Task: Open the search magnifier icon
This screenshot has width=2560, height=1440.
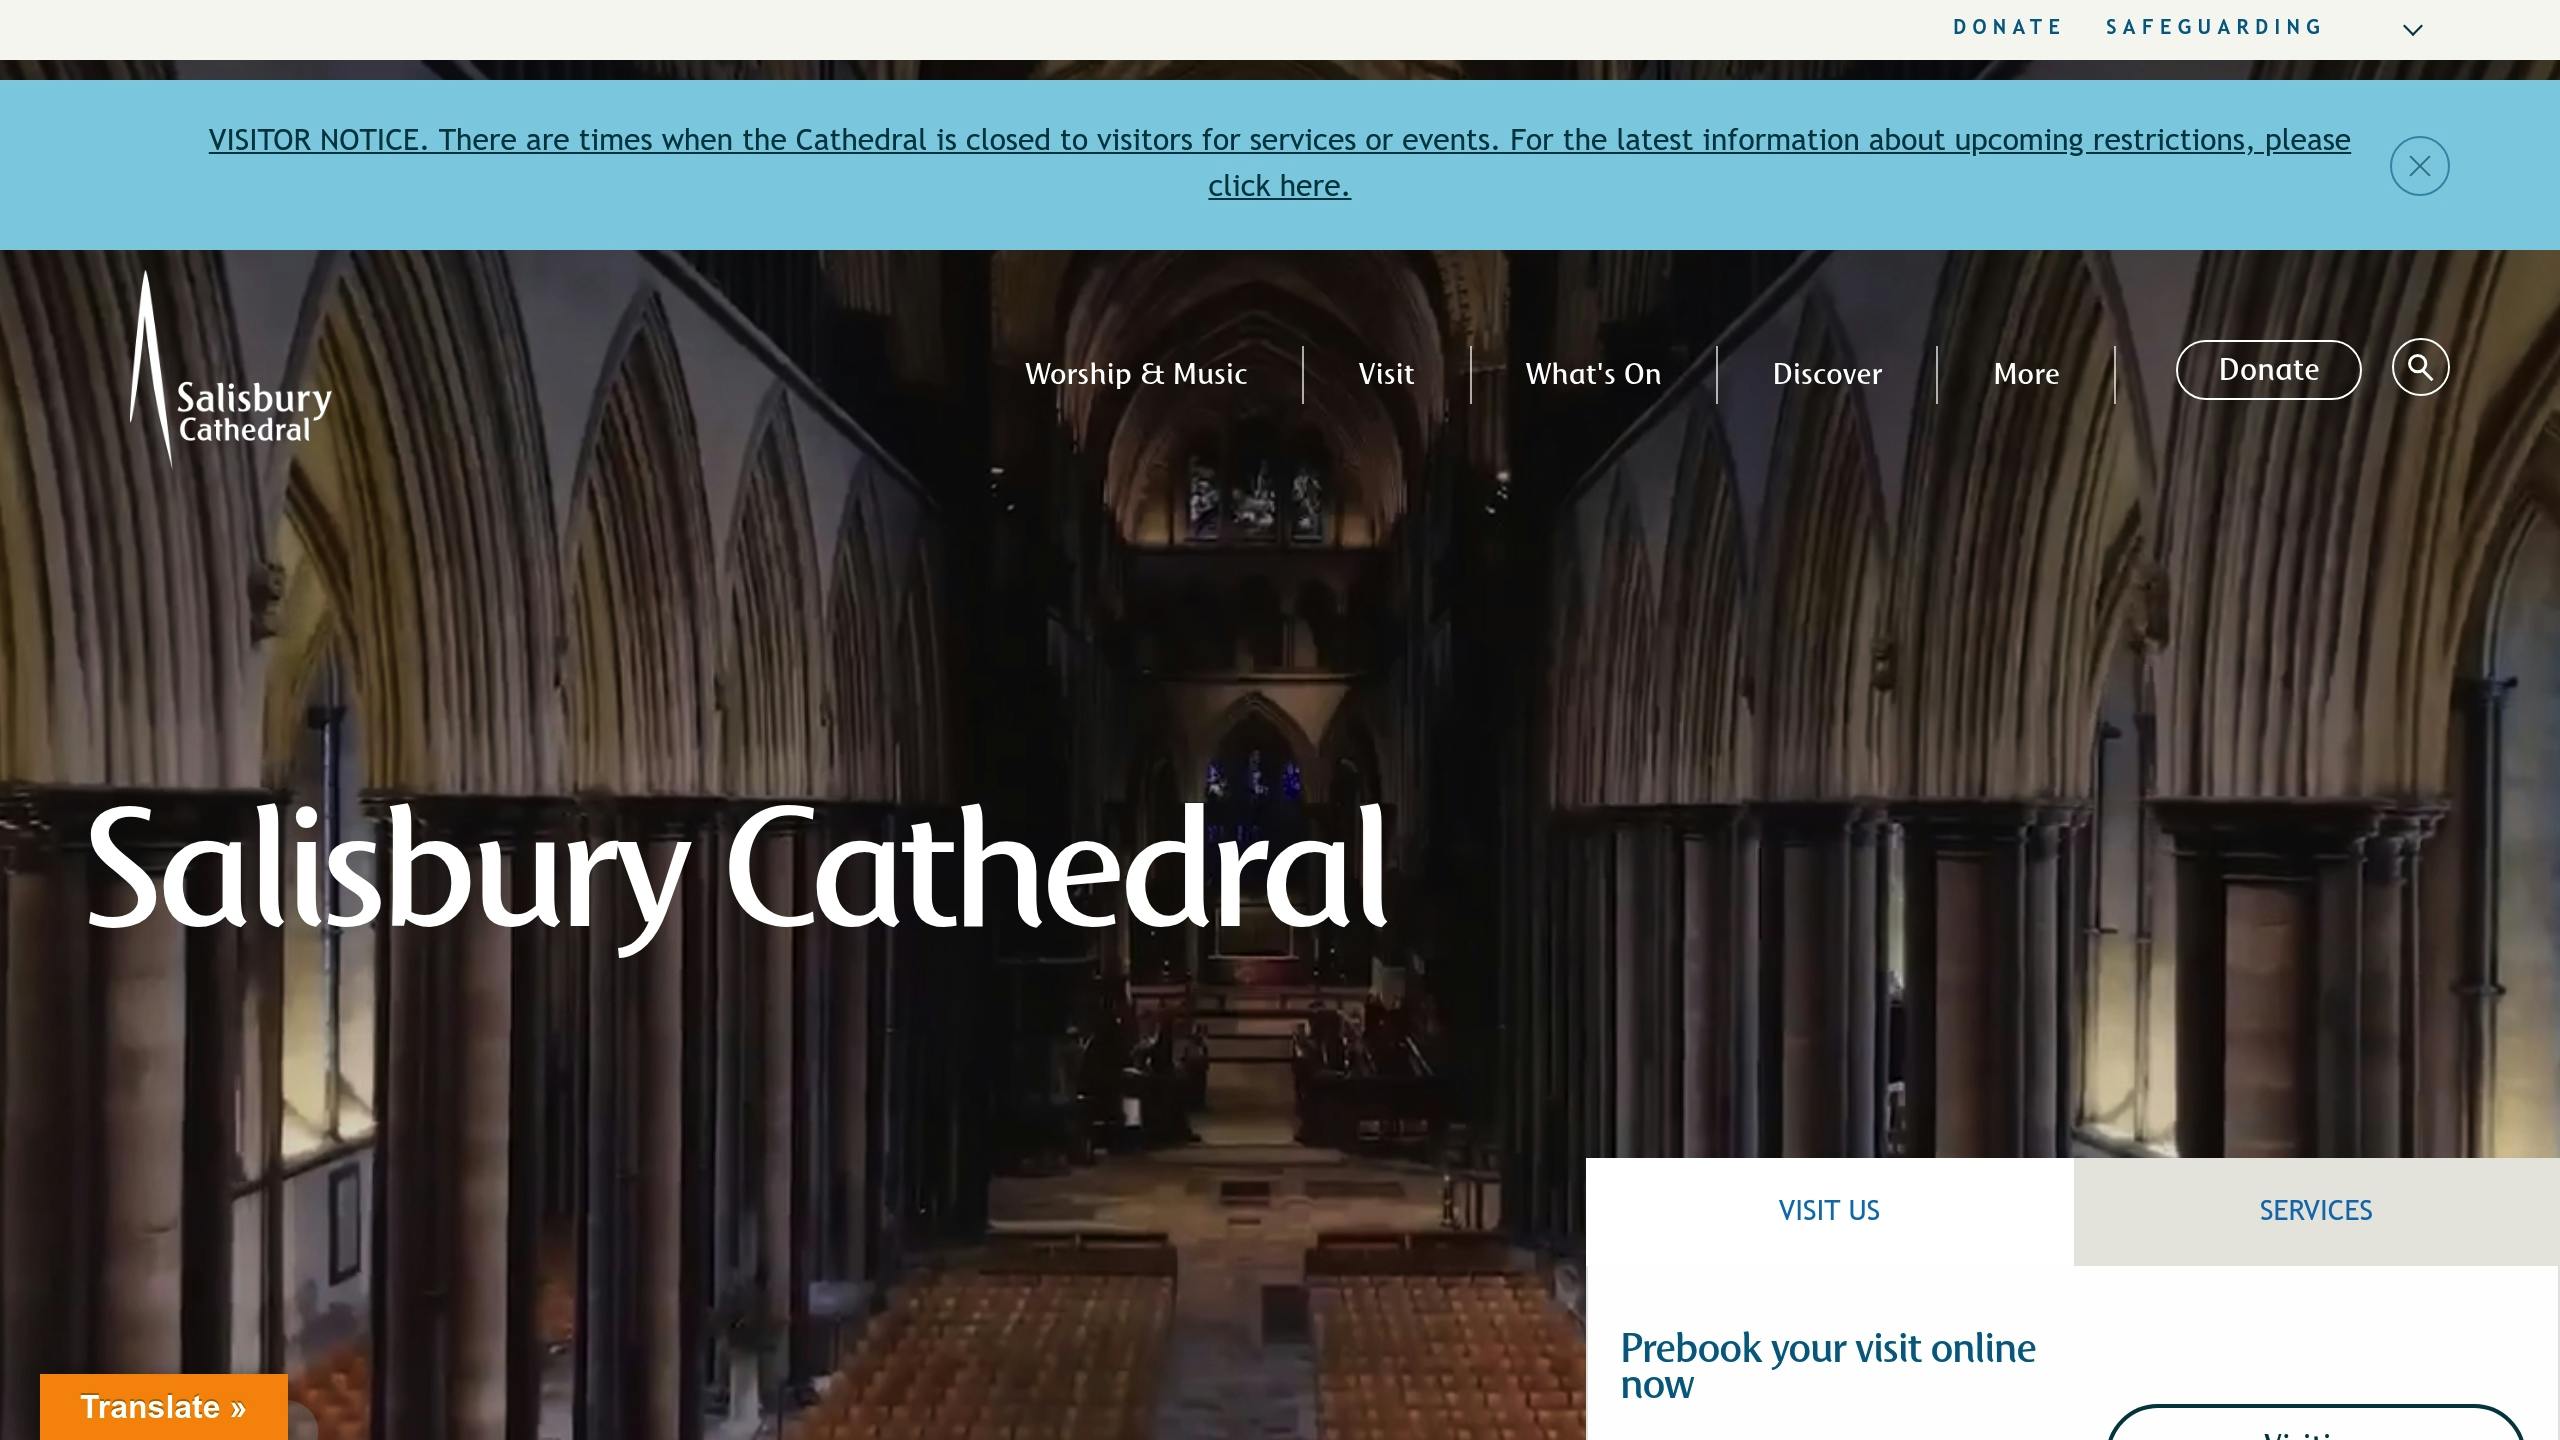Action: coord(2420,367)
